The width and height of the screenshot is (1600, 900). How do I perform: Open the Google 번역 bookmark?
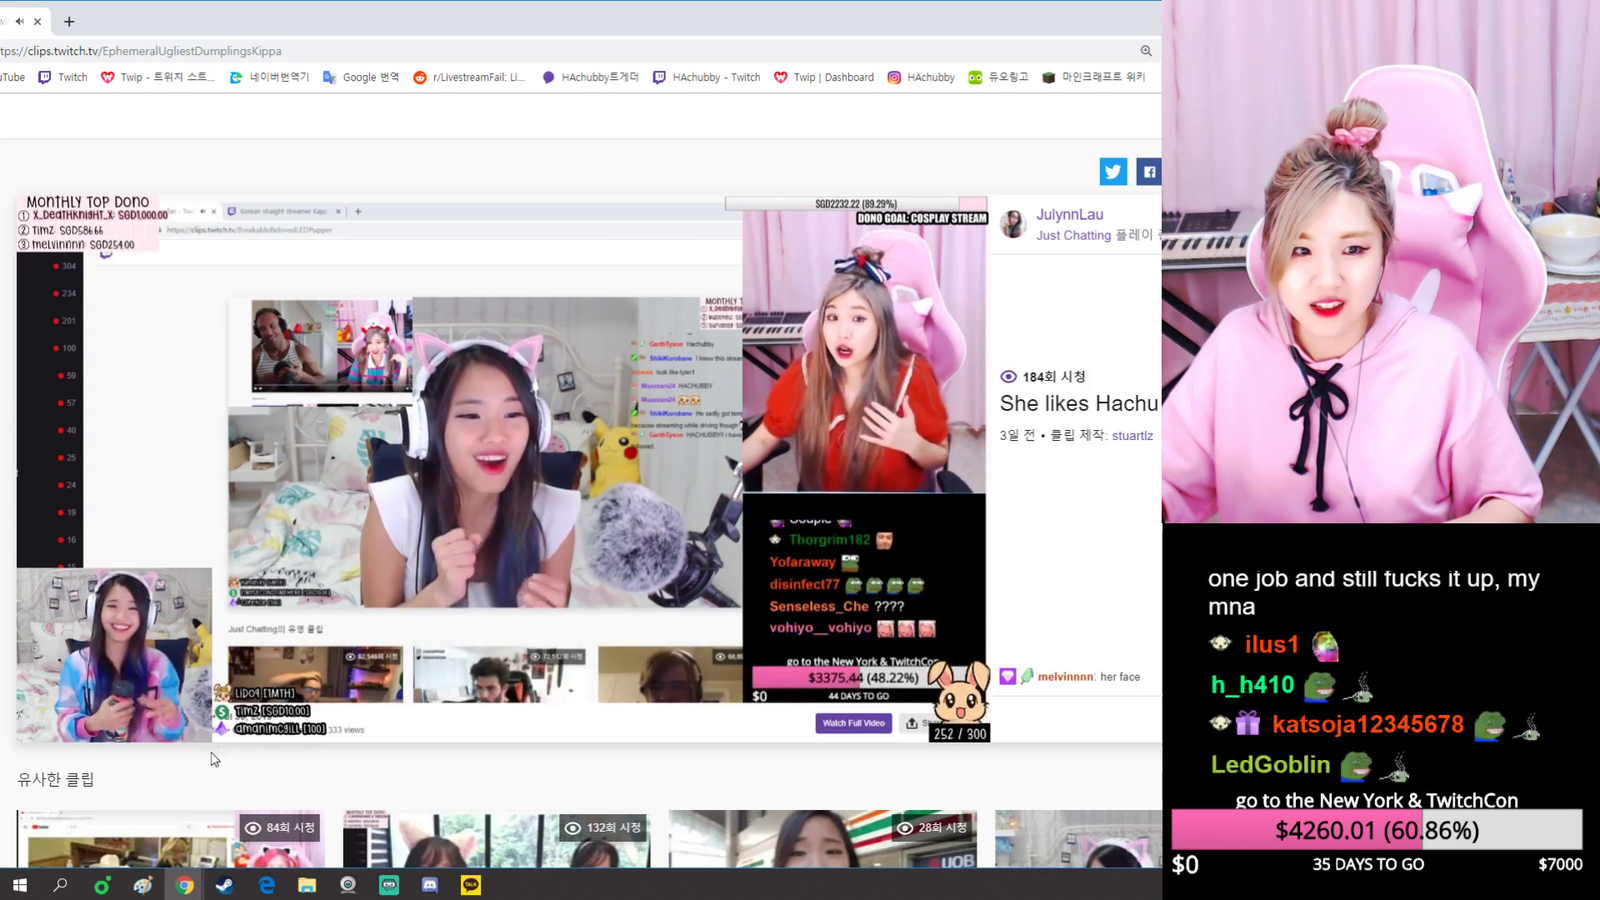click(361, 77)
